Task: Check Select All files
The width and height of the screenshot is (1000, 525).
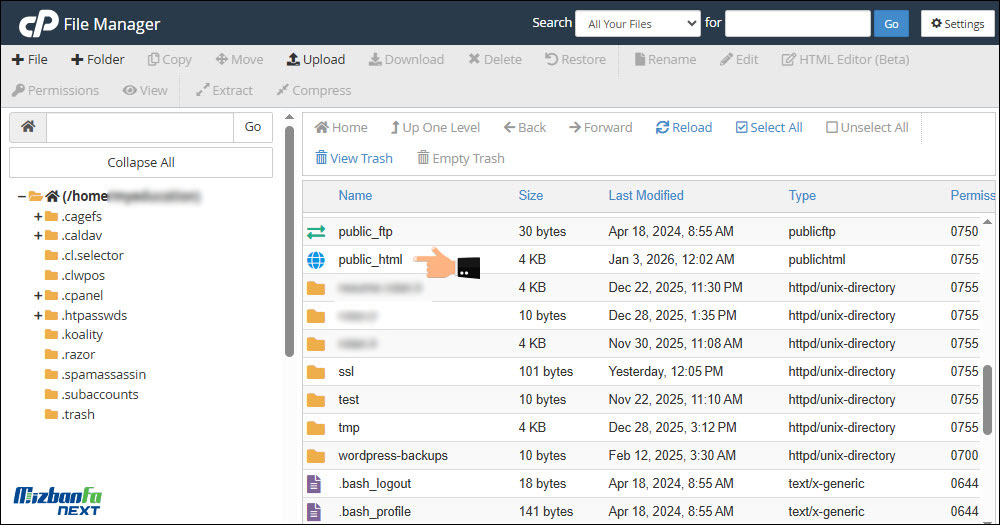Action: pos(769,128)
